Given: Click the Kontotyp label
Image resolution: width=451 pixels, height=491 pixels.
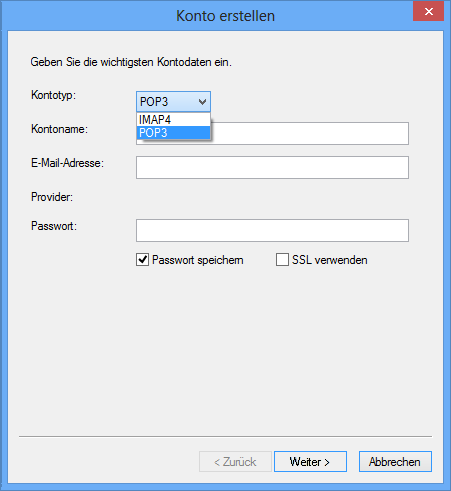Looking at the screenshot, I should pos(53,95).
